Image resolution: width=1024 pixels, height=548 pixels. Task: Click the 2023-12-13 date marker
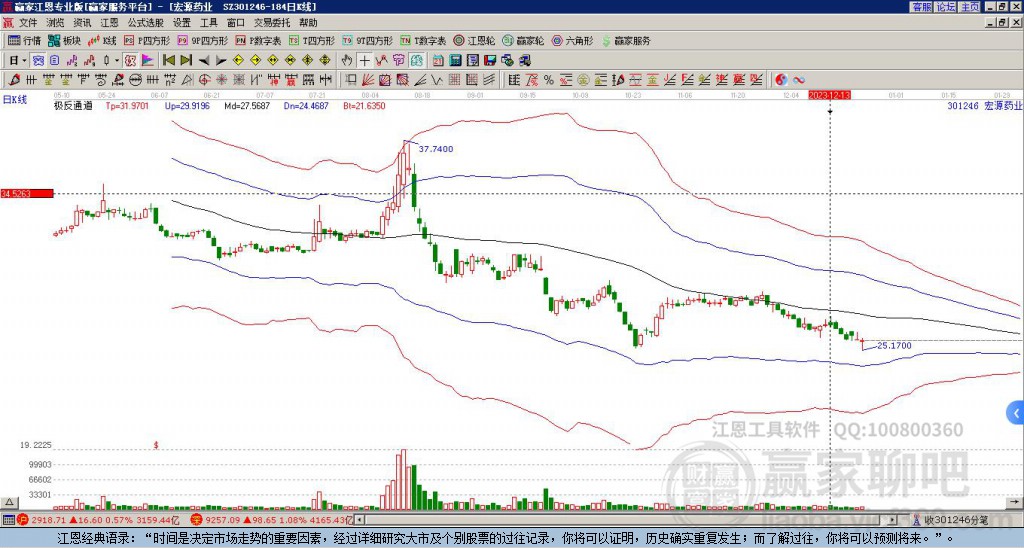pos(829,95)
